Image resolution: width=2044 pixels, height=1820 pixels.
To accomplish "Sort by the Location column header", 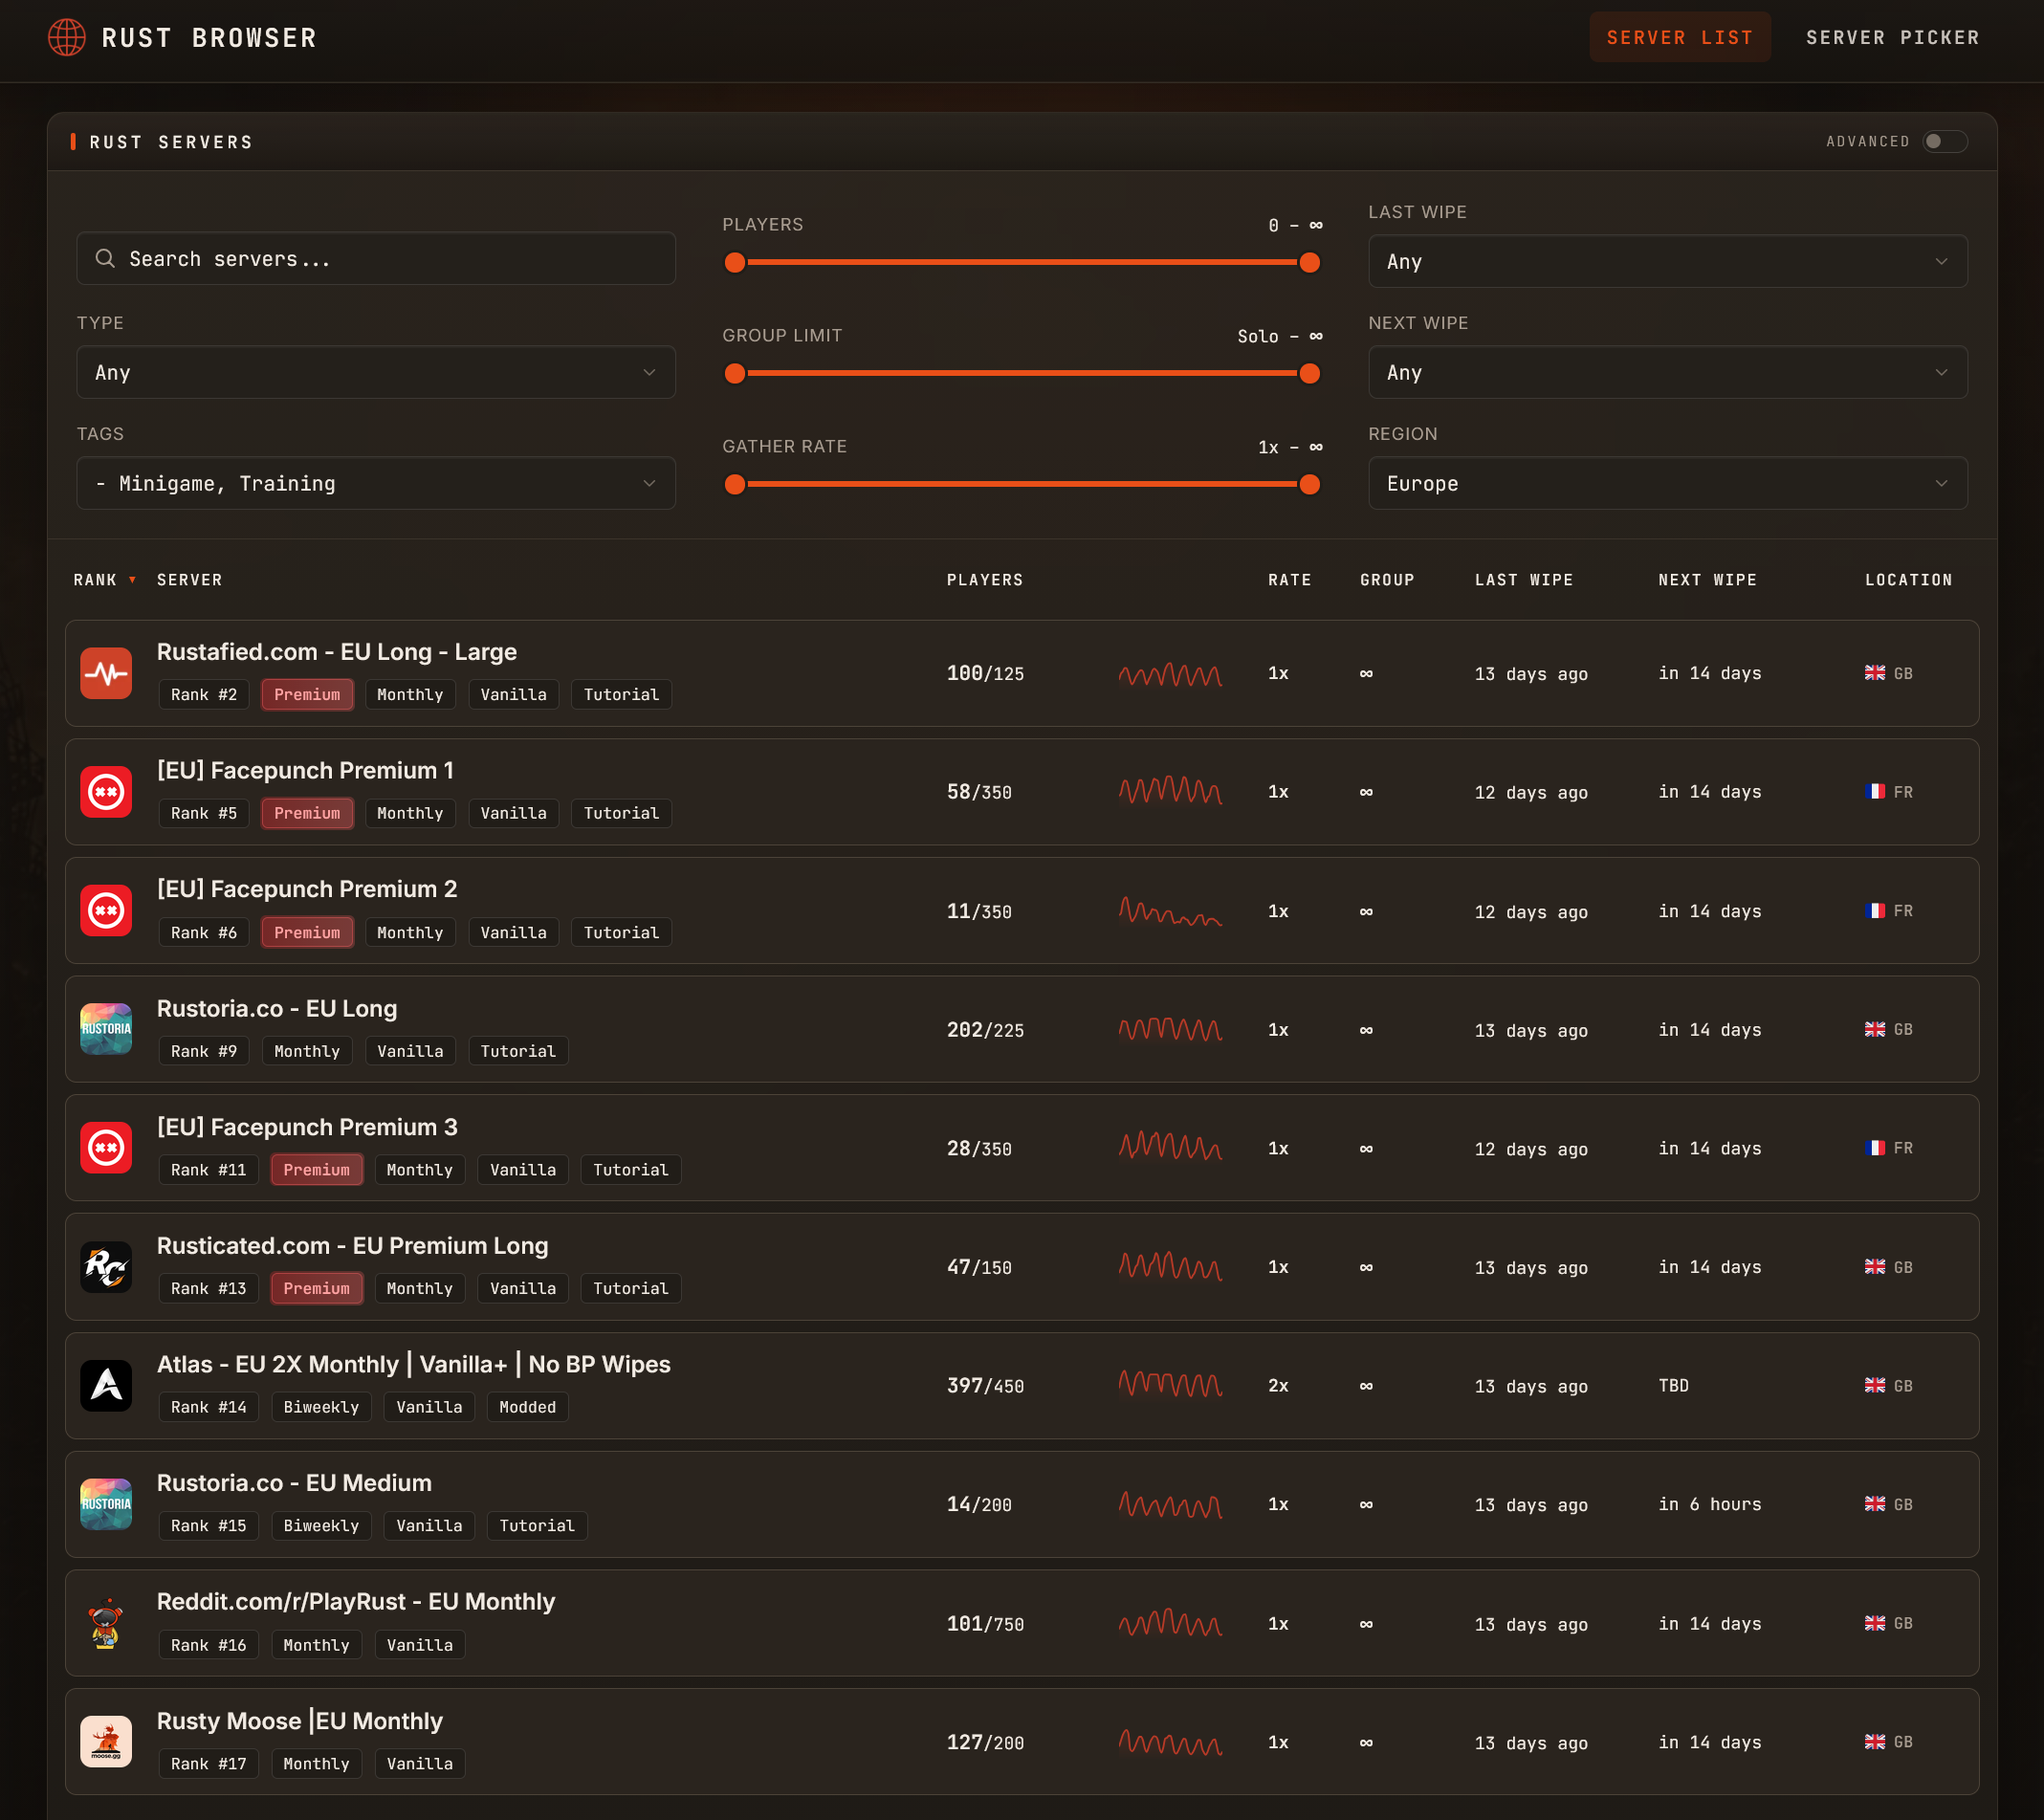I will 1909,580.
